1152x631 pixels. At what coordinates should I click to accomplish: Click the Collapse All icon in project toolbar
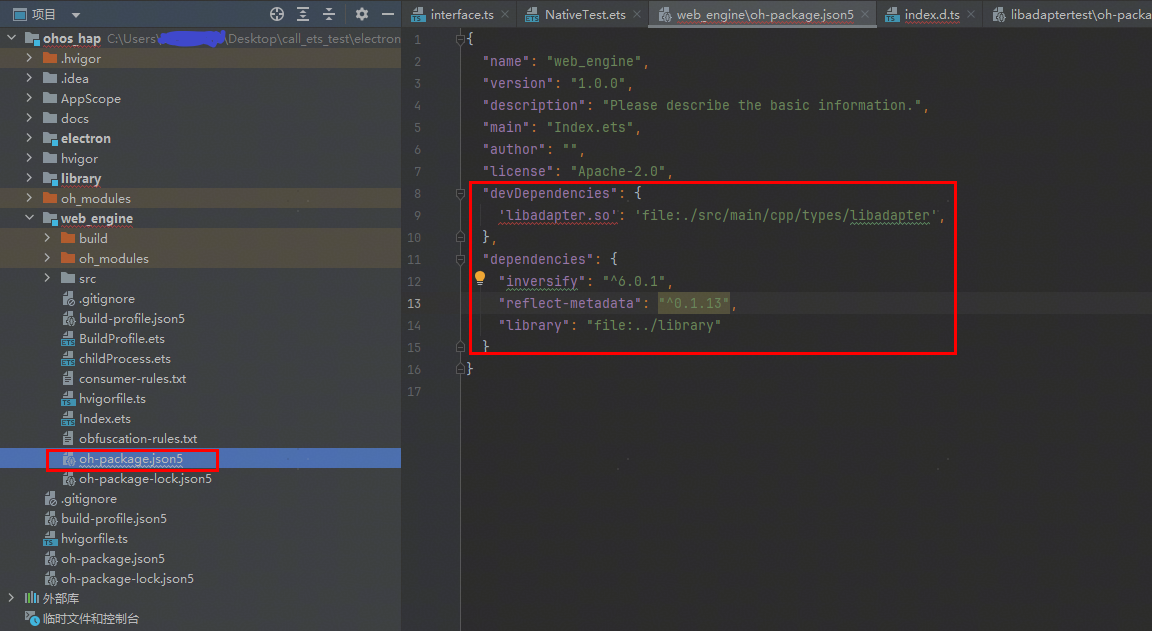(x=329, y=14)
